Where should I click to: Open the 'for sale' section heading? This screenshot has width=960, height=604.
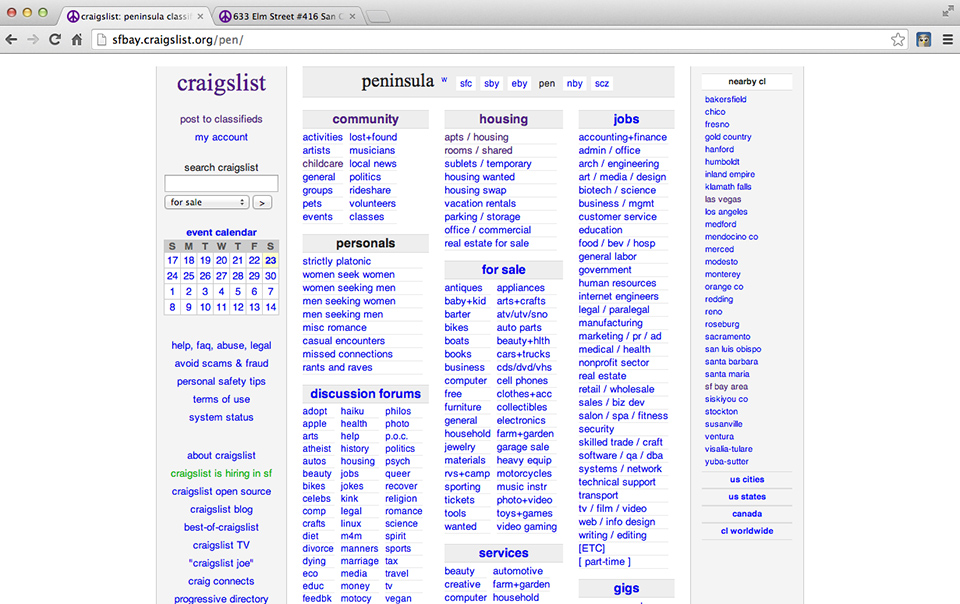[x=503, y=270]
